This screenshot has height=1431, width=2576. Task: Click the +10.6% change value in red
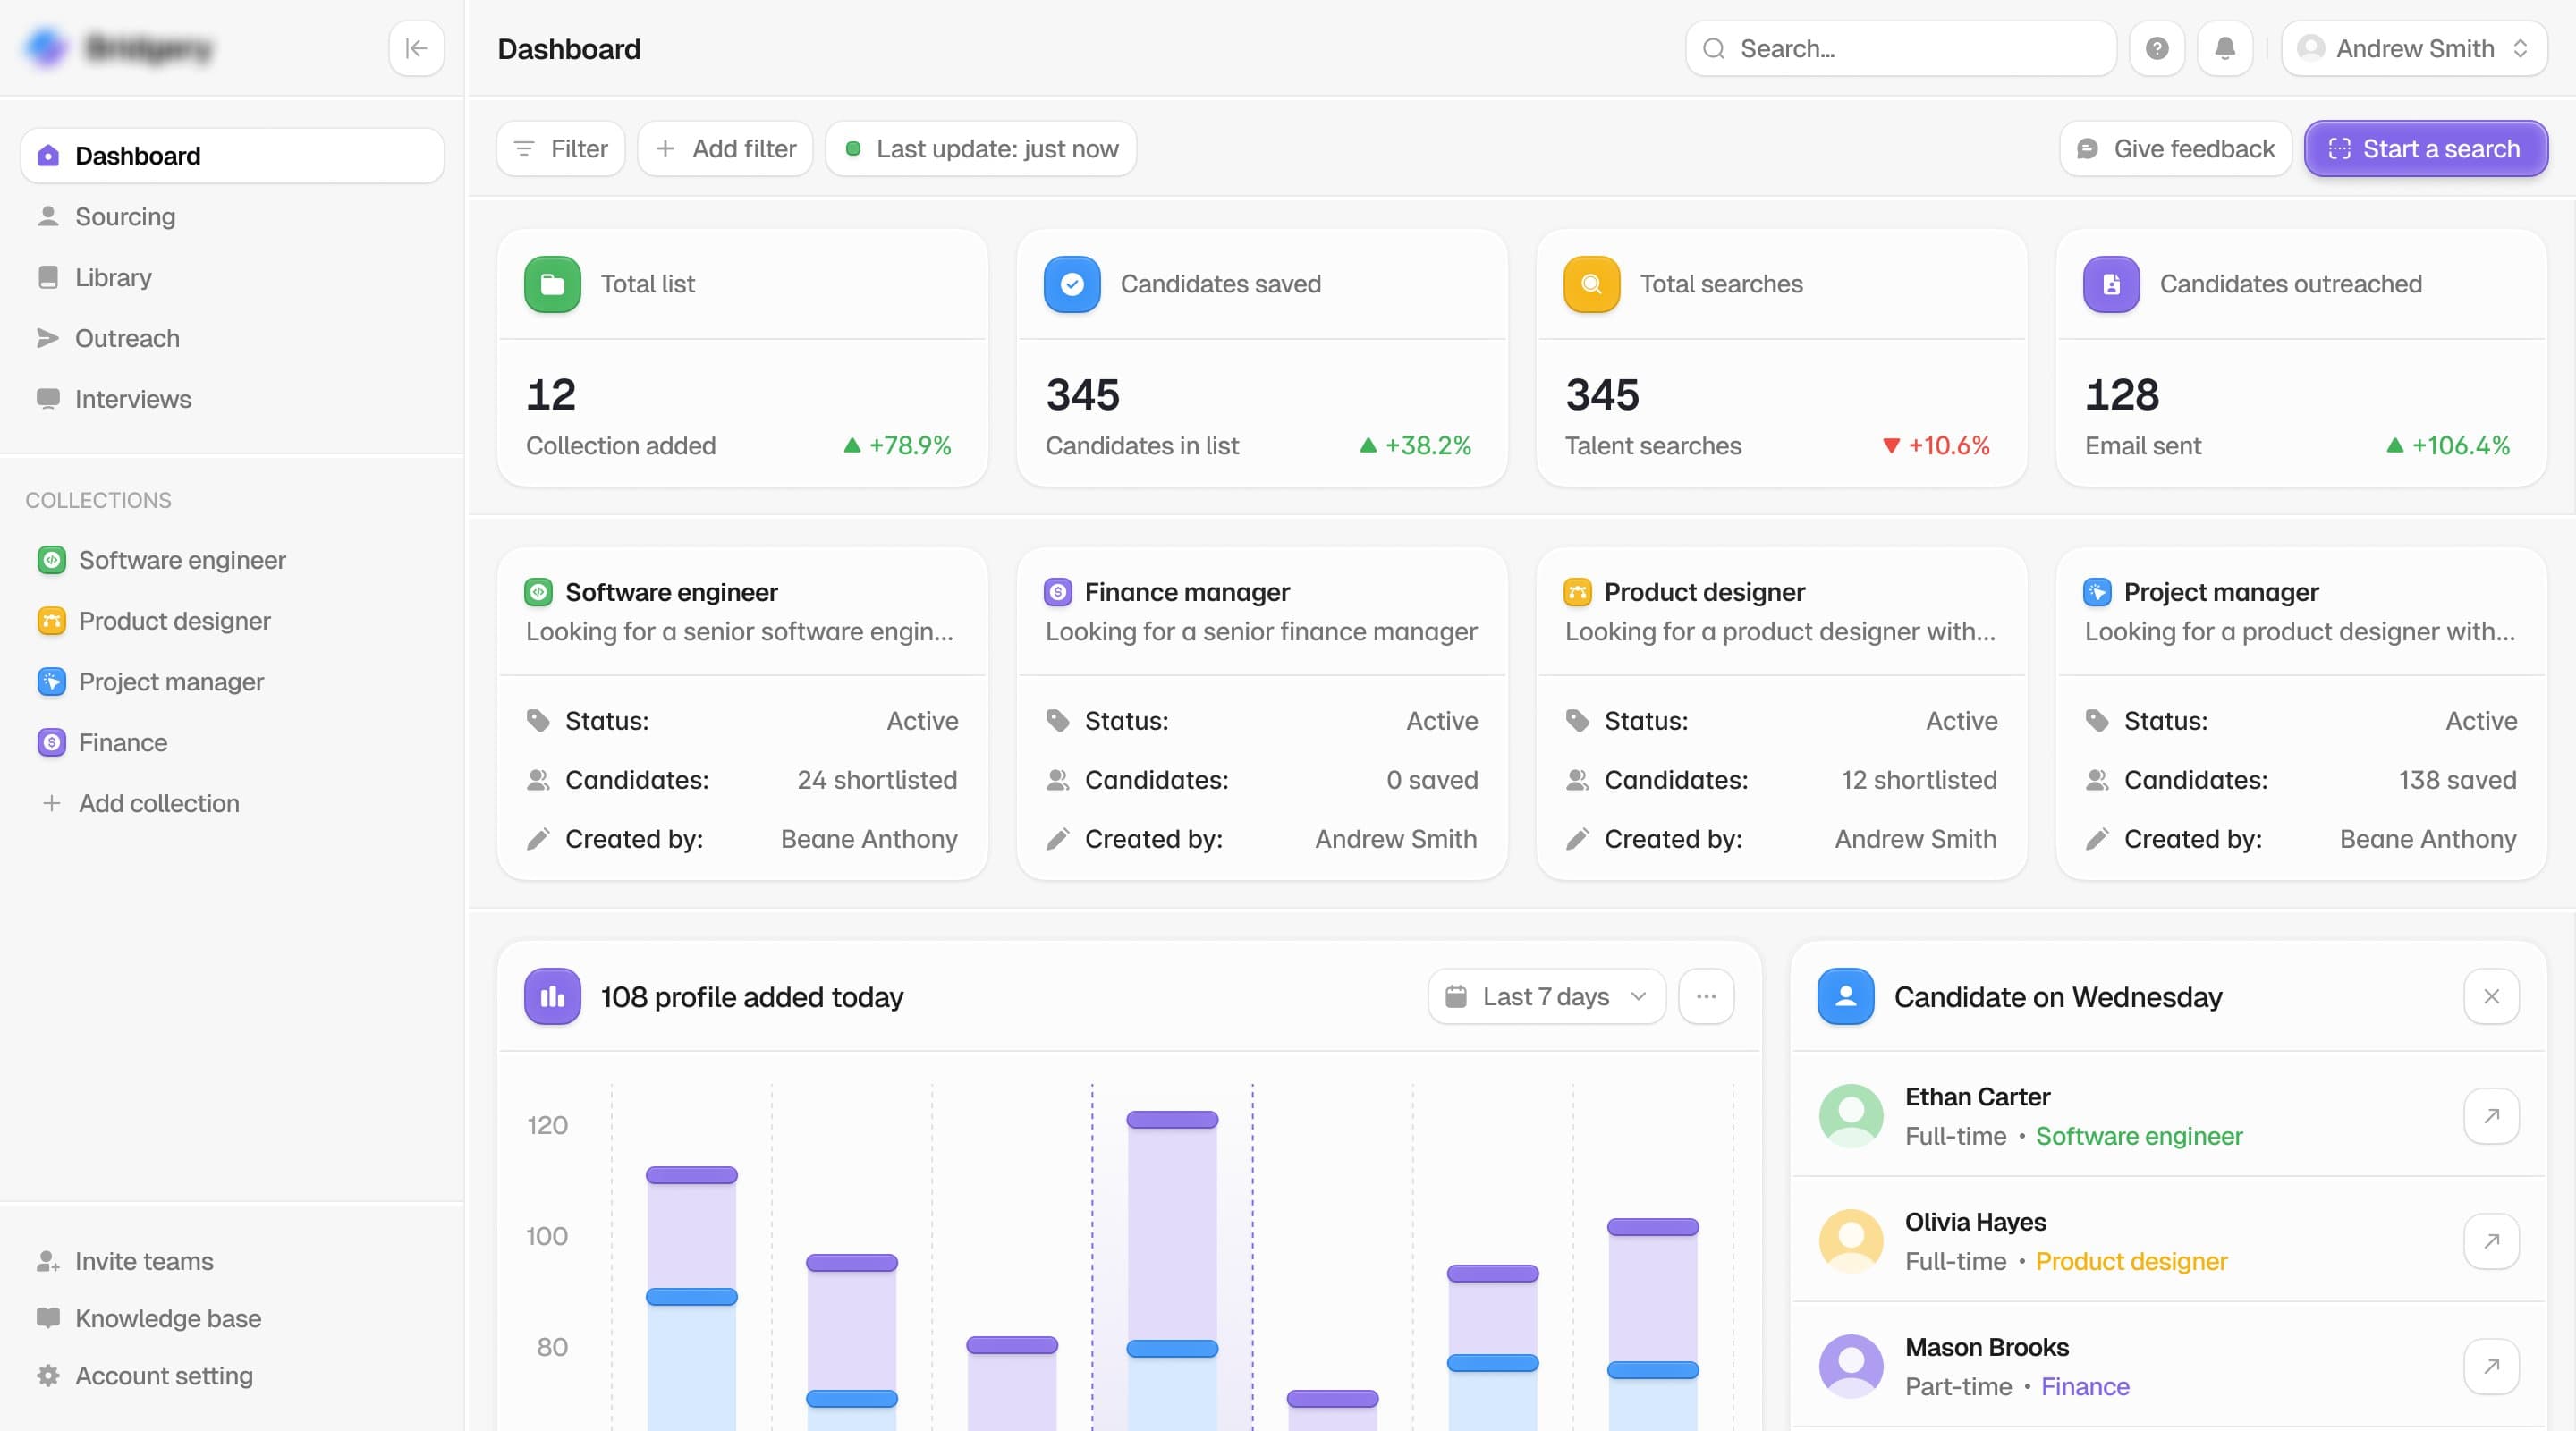(x=1948, y=445)
